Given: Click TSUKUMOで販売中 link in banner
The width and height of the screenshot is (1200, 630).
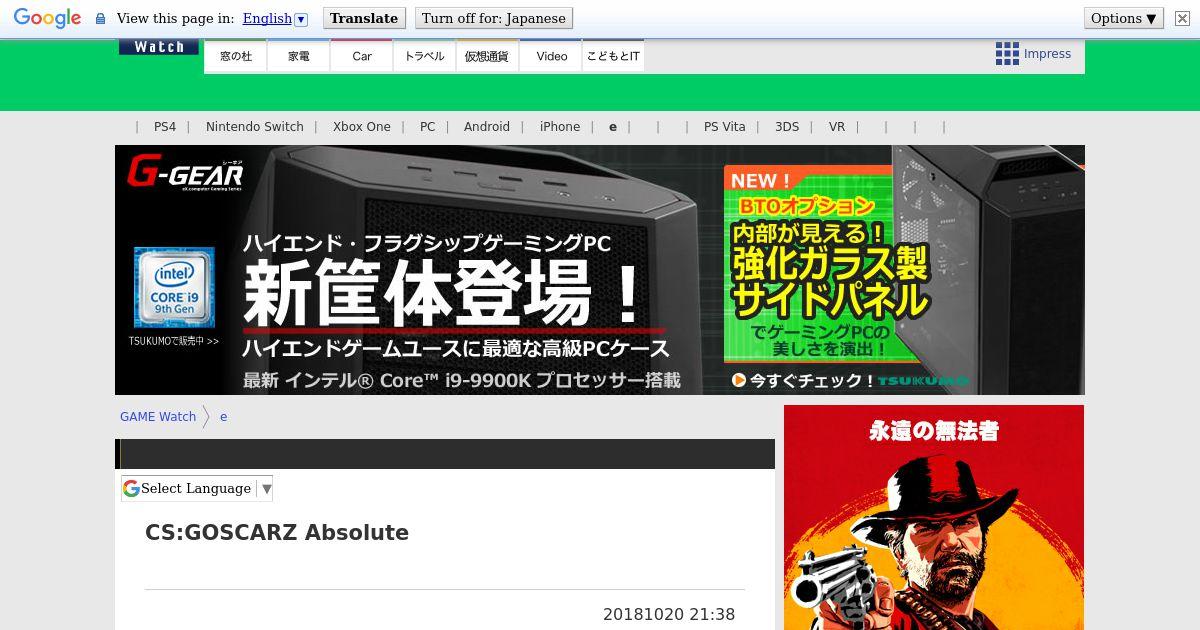Looking at the screenshot, I should pos(174,341).
